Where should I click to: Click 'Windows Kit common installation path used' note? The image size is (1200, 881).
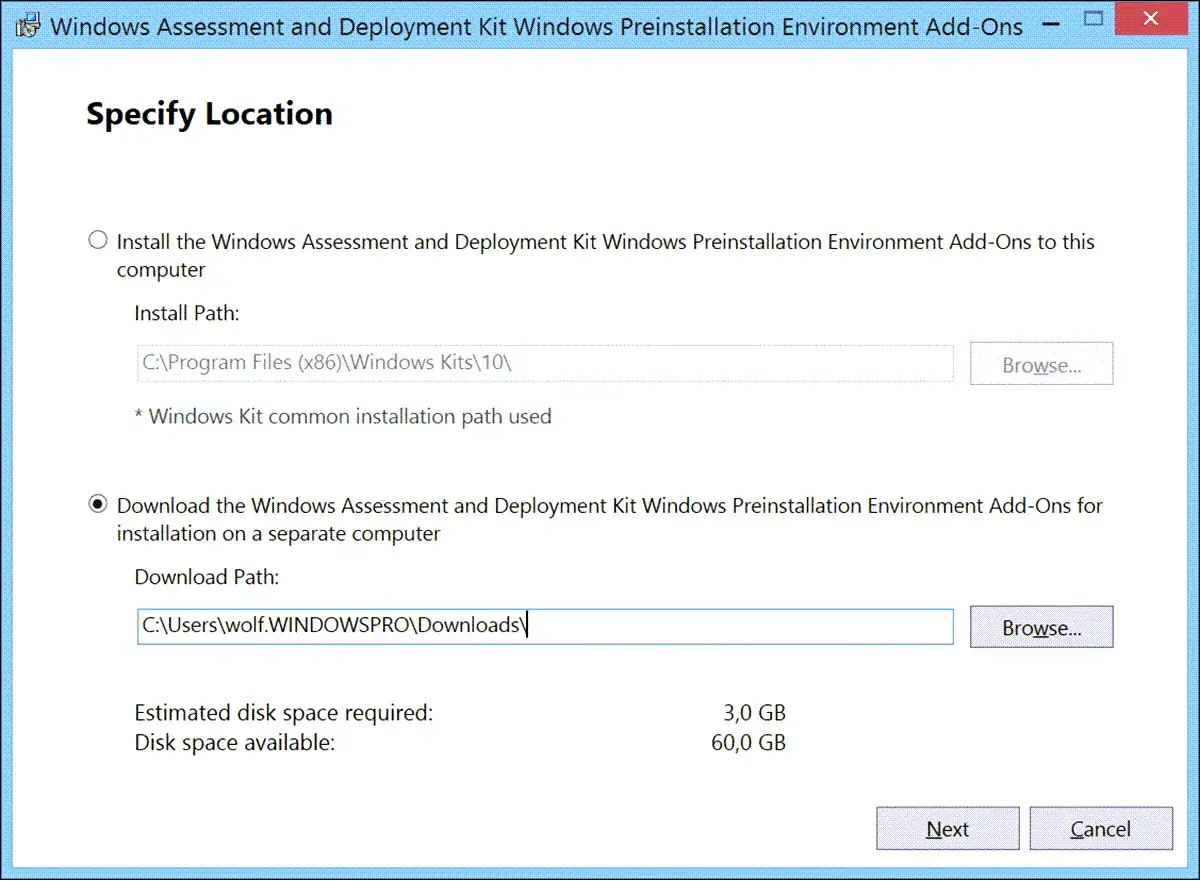pyautogui.click(x=343, y=416)
